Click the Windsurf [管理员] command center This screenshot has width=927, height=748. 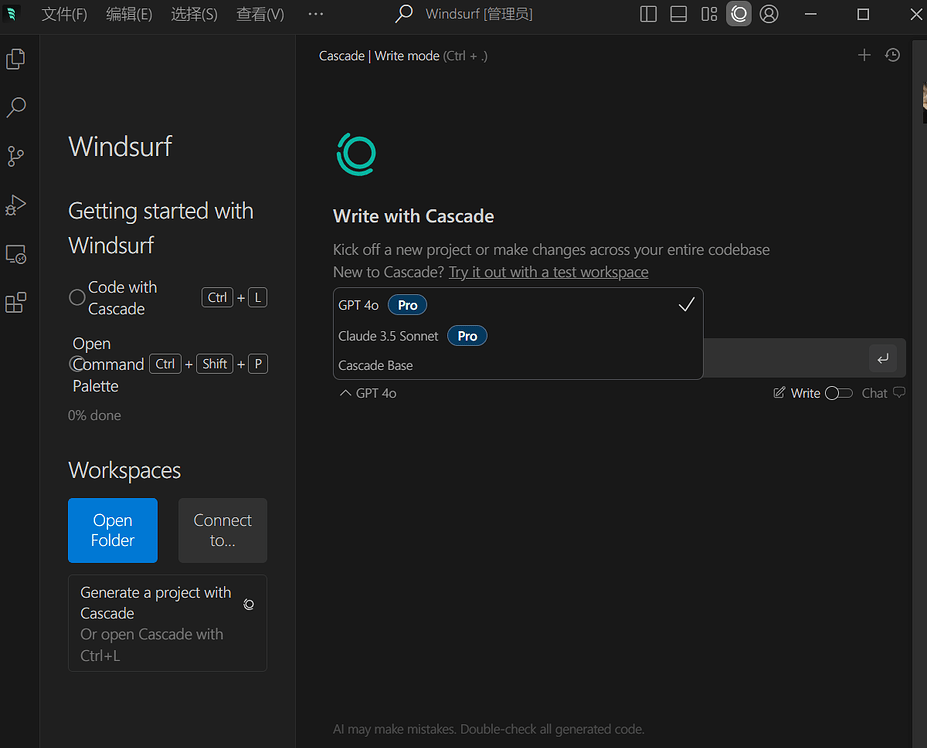point(479,14)
